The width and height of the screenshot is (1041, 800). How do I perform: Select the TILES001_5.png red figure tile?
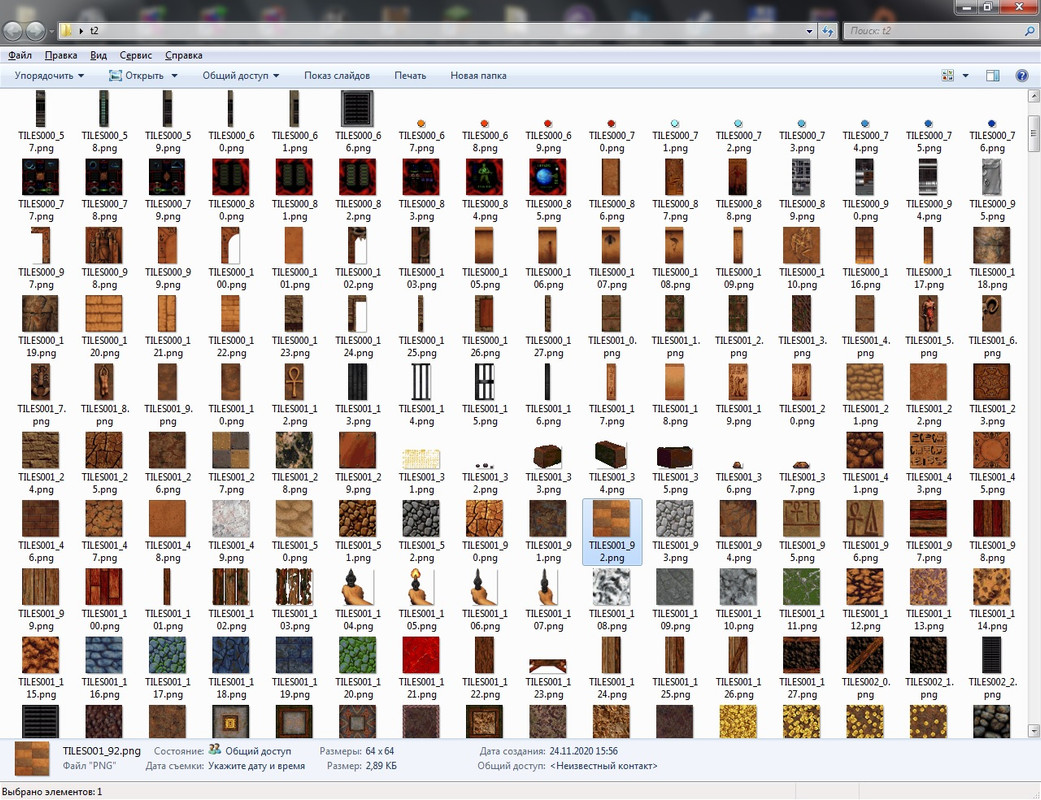[x=928, y=314]
